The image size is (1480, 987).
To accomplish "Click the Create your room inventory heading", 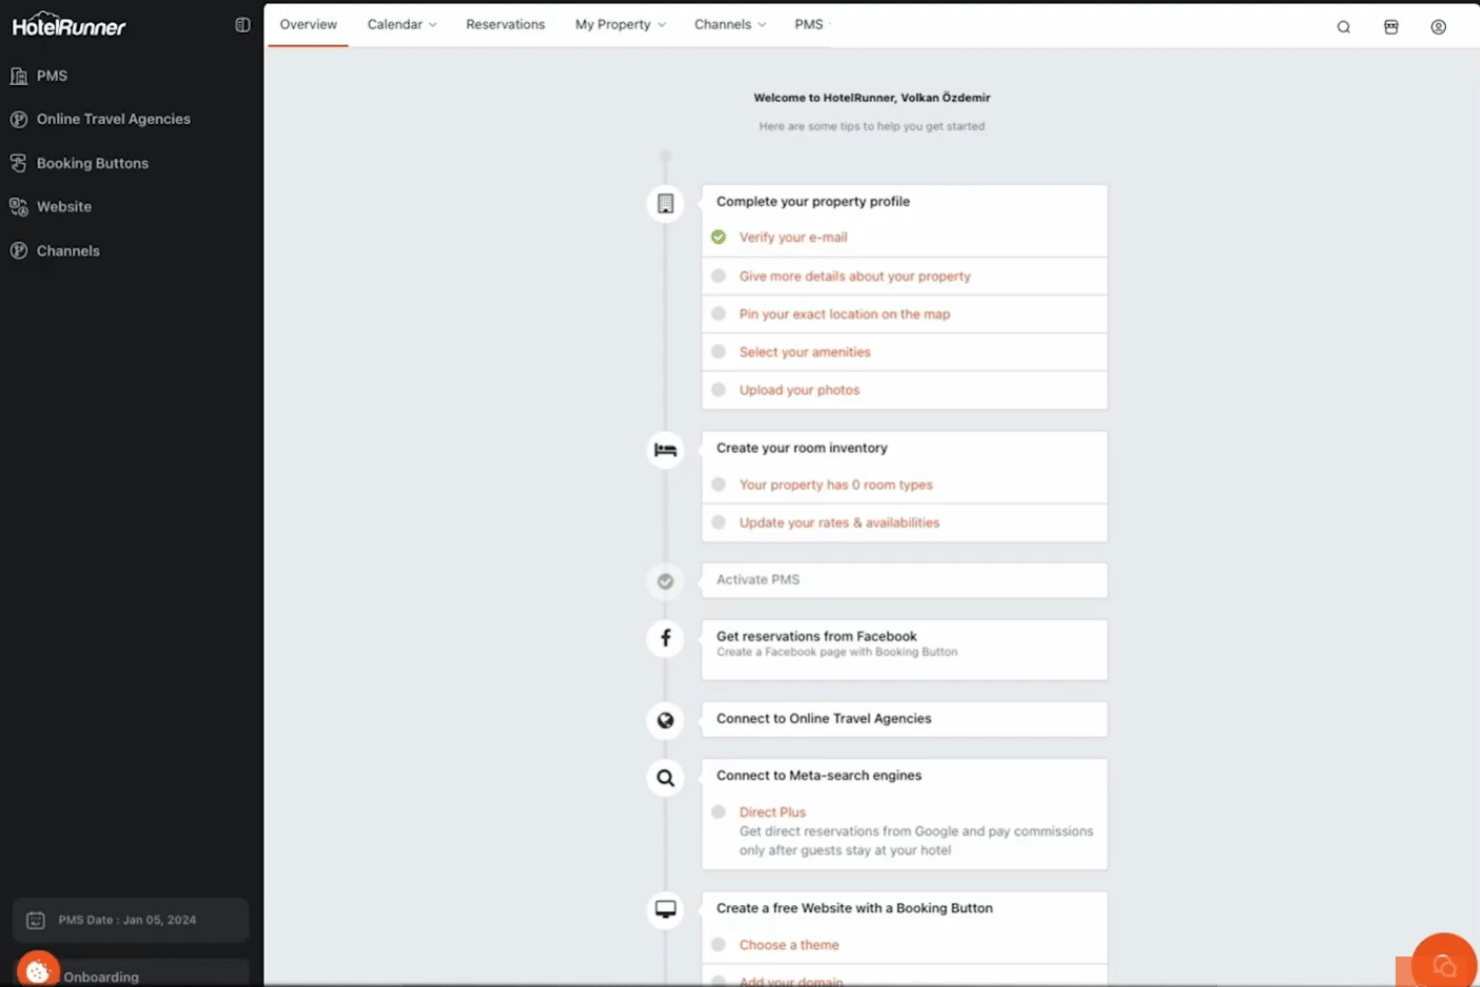I will (x=802, y=448).
